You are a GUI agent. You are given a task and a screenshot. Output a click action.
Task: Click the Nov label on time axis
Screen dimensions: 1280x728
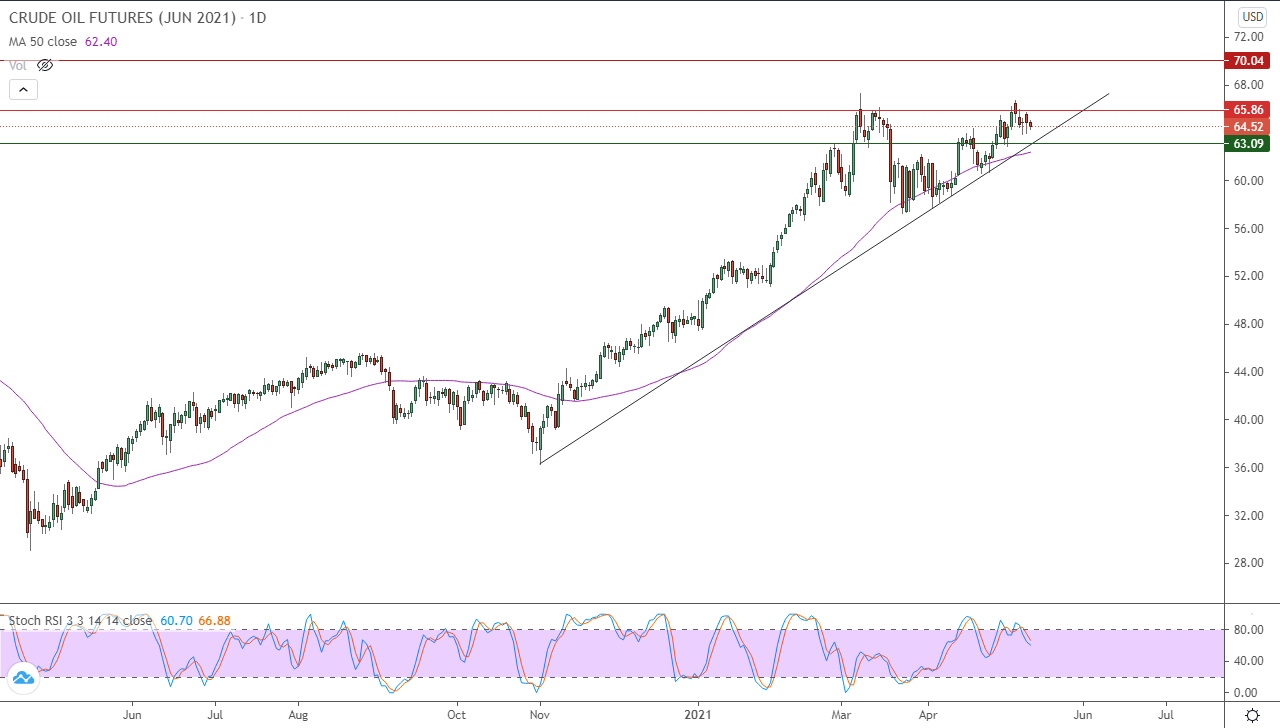[539, 716]
